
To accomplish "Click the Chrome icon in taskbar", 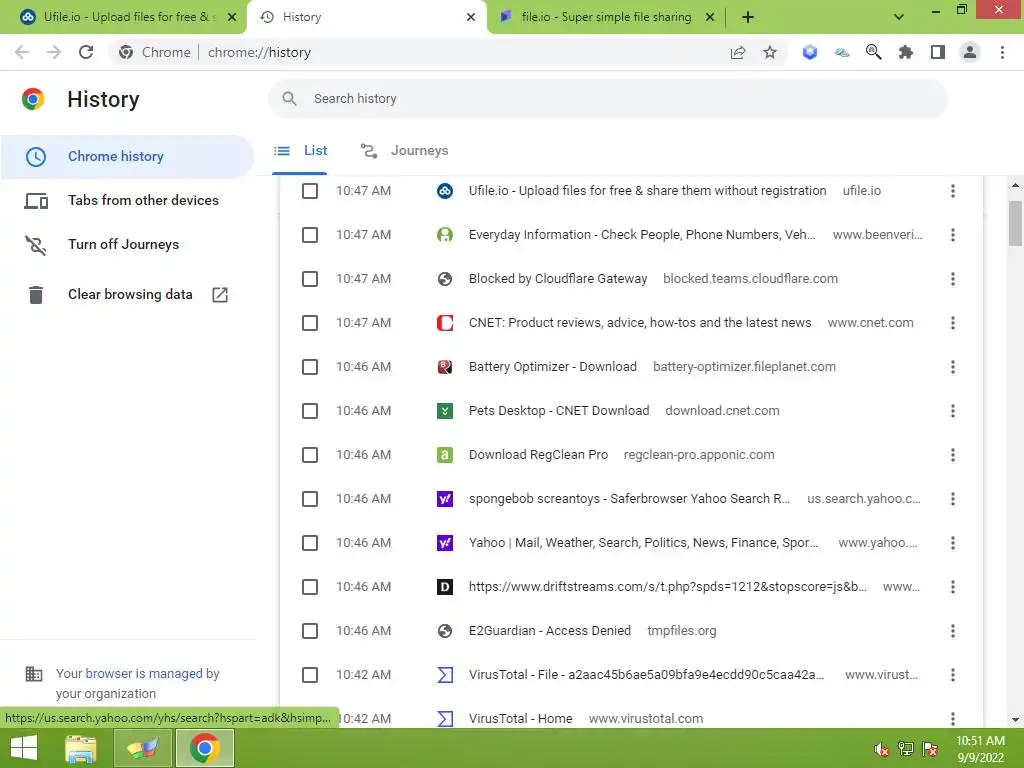I will [x=204, y=748].
